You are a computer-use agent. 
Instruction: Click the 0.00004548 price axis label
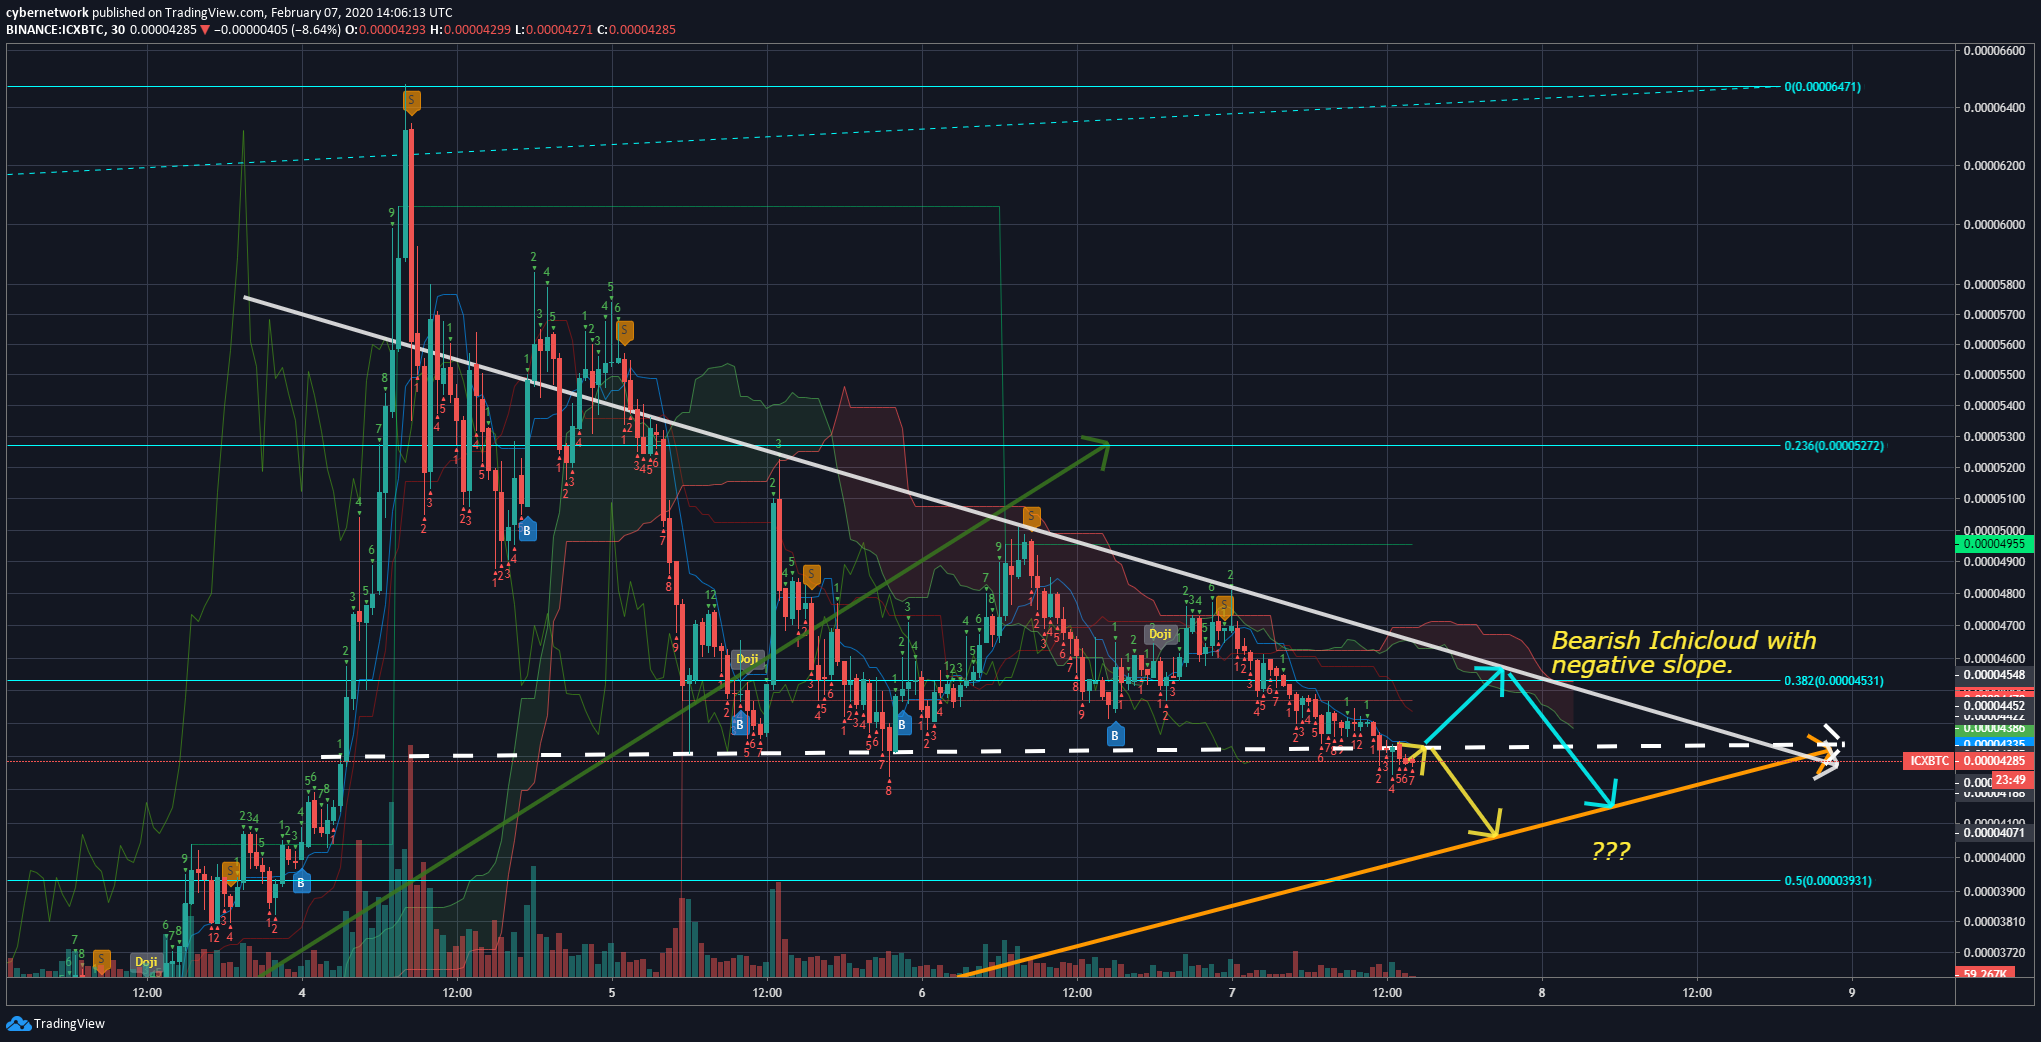pos(1994,675)
